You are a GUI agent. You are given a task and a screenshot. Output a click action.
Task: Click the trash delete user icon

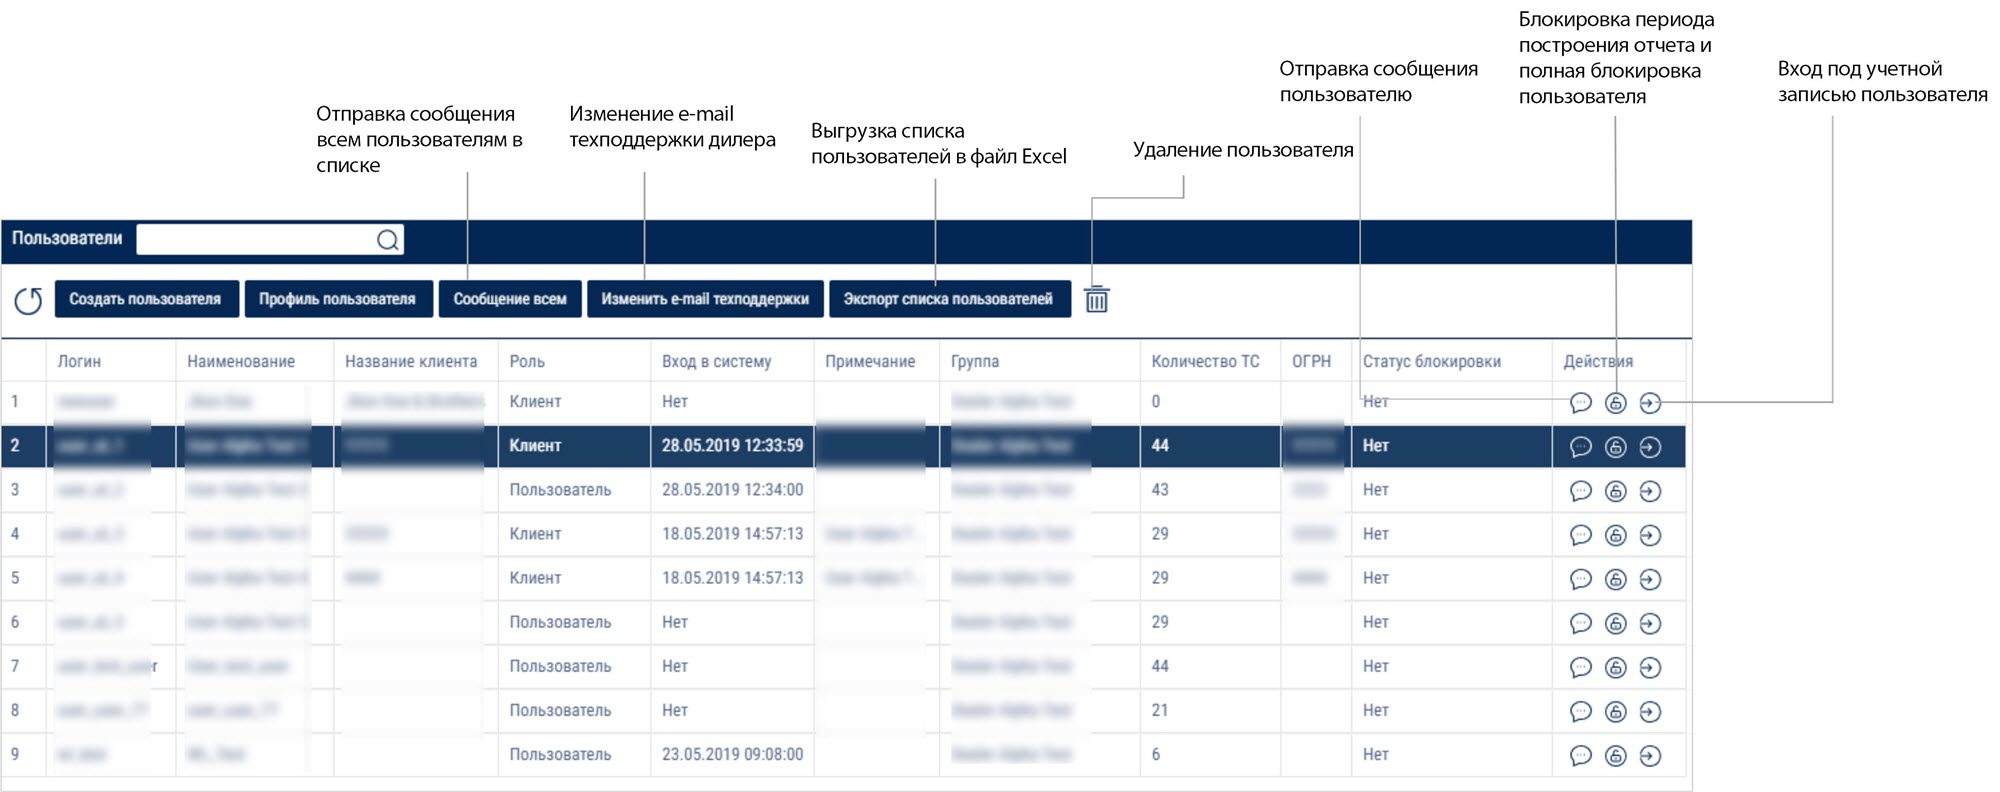click(1097, 299)
